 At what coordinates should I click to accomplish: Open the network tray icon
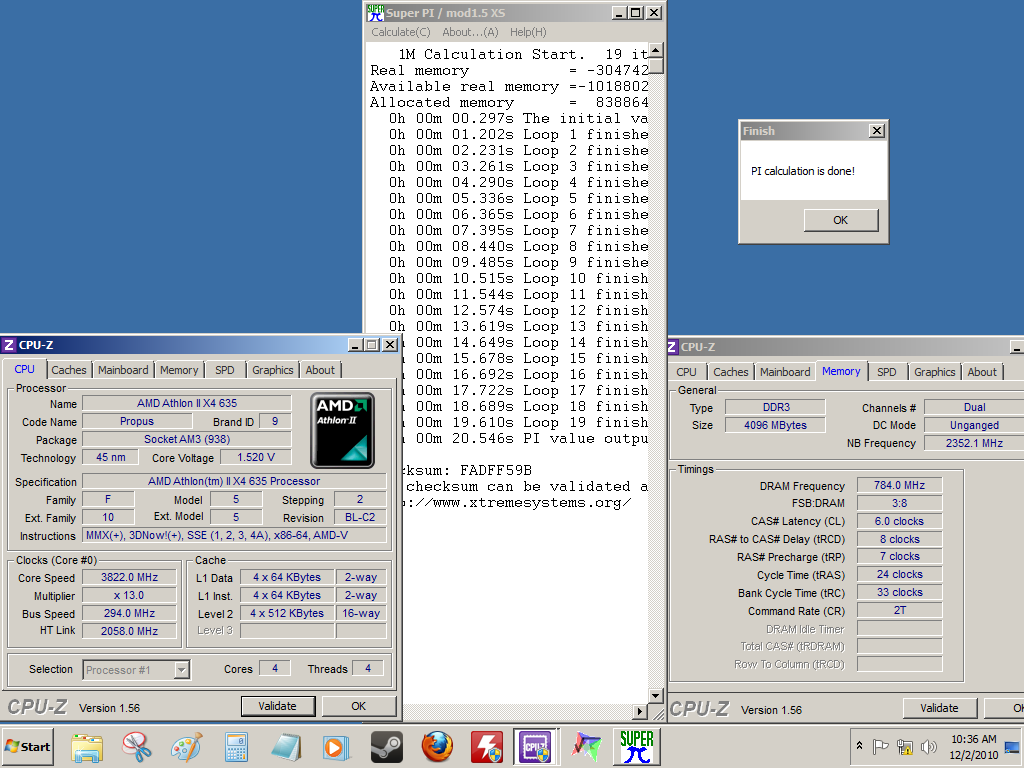pyautogui.click(x=904, y=746)
